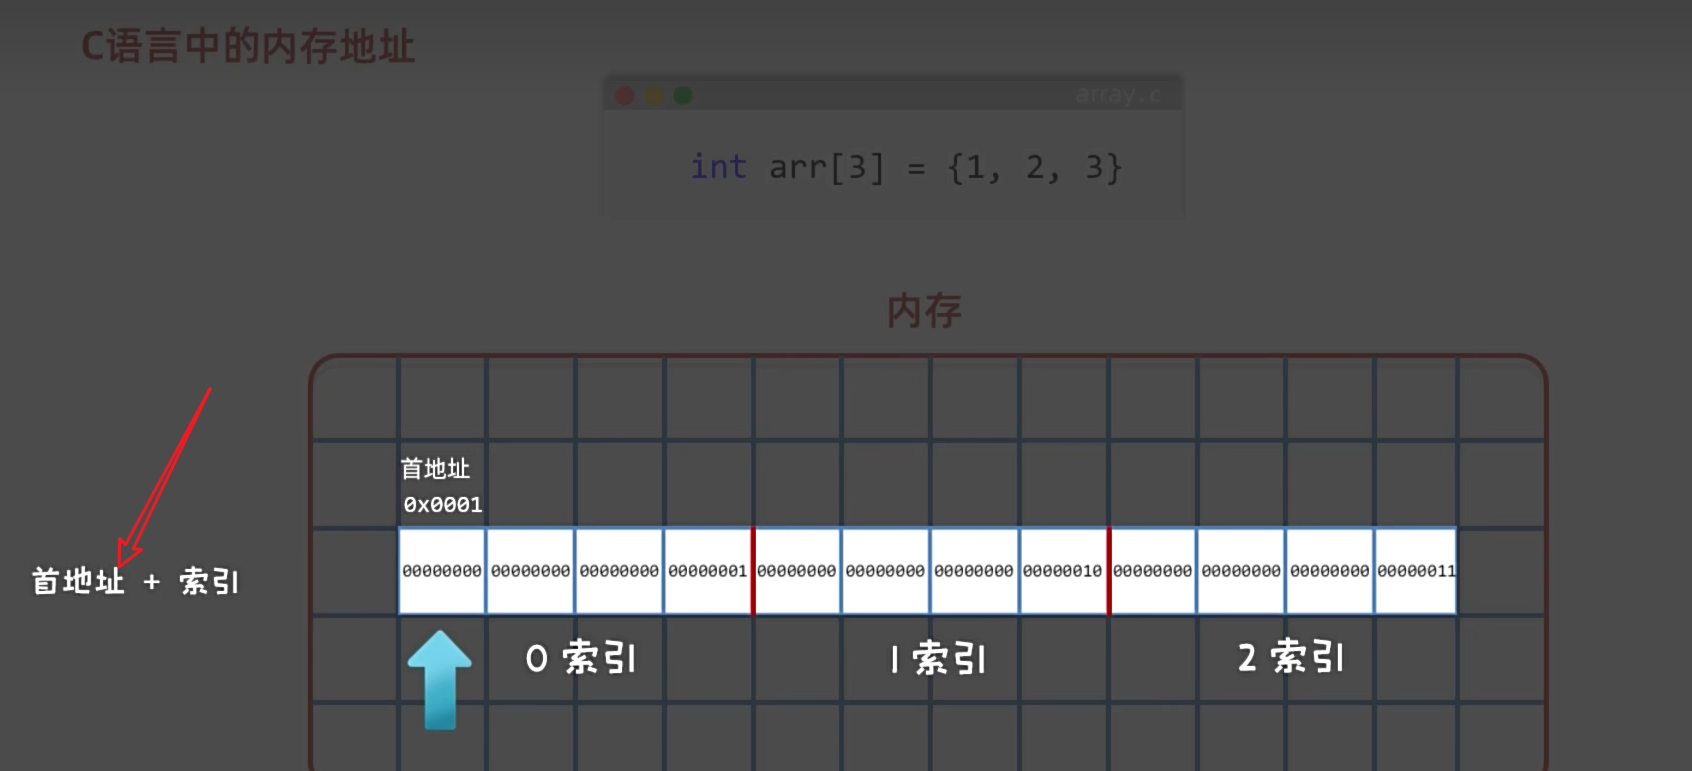Click the 0x0001 address text

click(x=443, y=505)
